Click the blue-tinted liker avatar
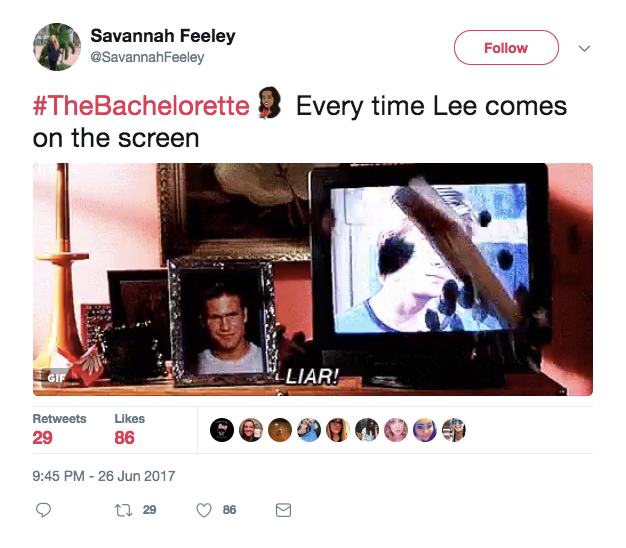This screenshot has width=626, height=548. (x=425, y=430)
